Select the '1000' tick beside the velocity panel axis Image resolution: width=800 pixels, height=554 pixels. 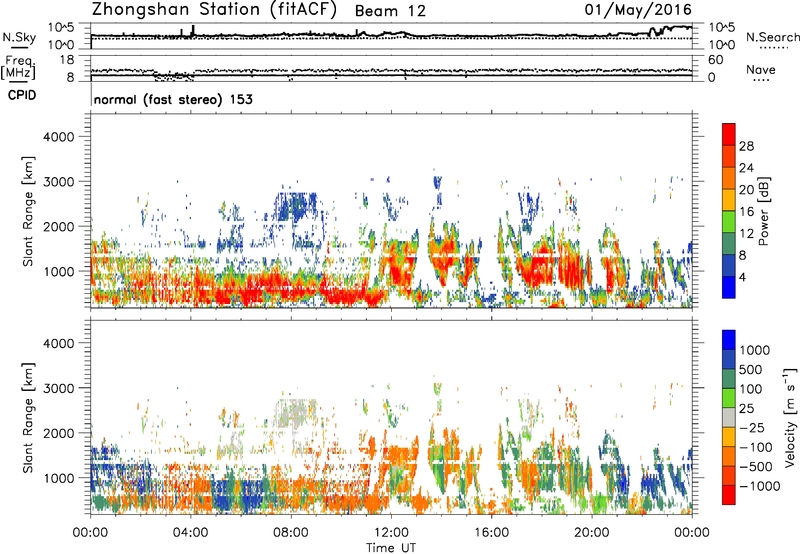click(58, 477)
